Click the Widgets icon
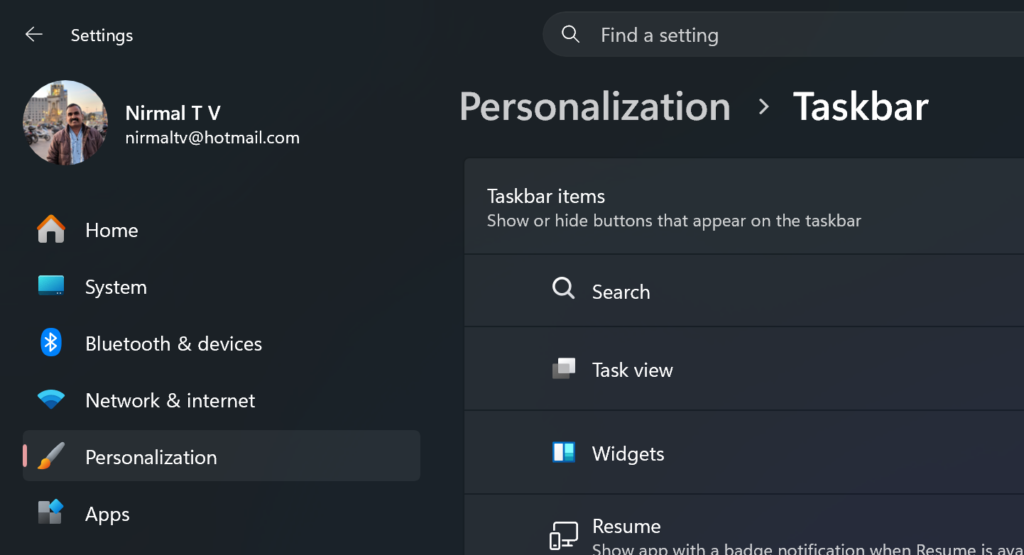Viewport: 1024px width, 555px height. tap(564, 452)
